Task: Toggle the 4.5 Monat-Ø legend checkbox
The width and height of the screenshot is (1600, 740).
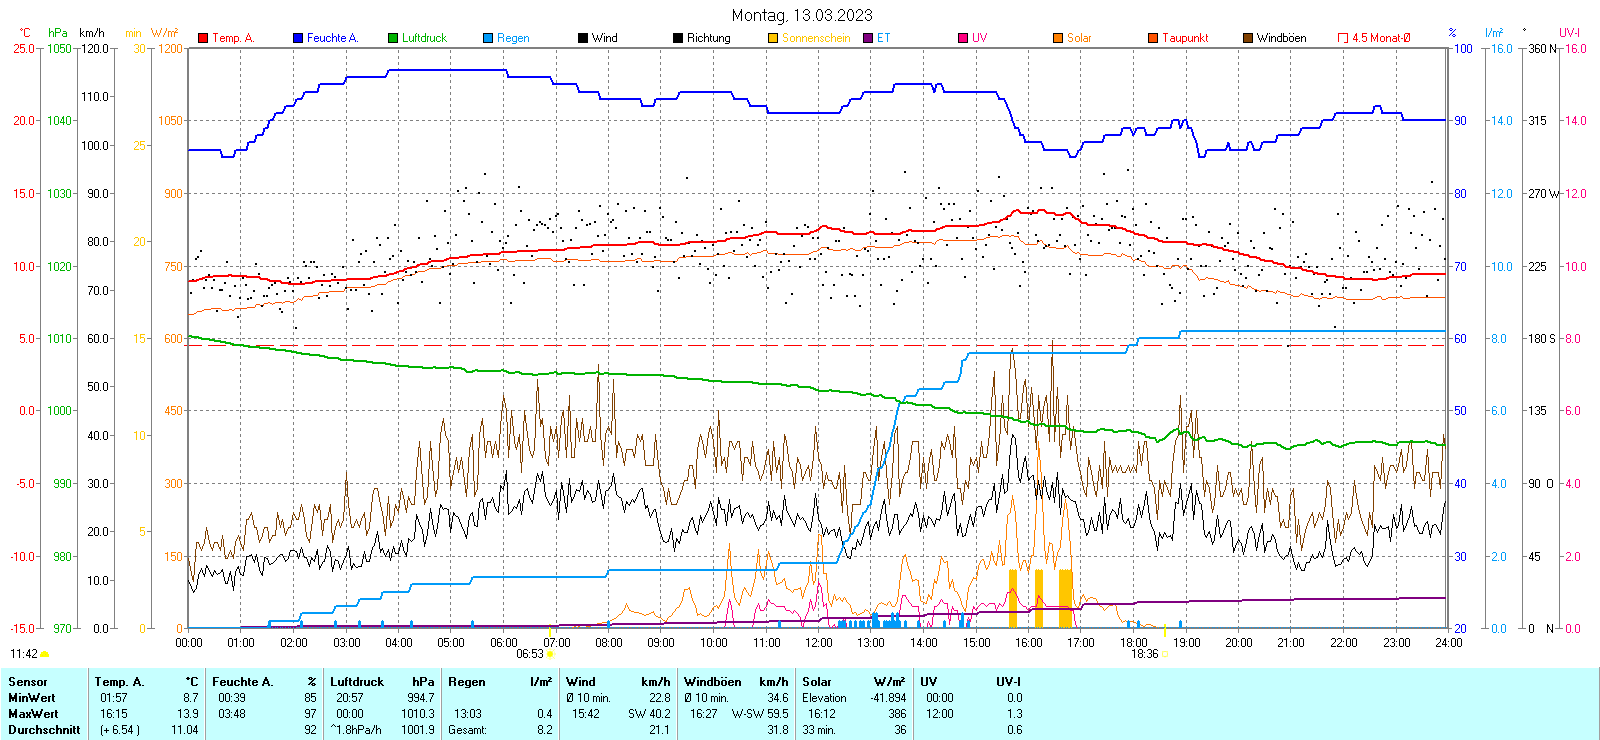Action: tap(1343, 38)
